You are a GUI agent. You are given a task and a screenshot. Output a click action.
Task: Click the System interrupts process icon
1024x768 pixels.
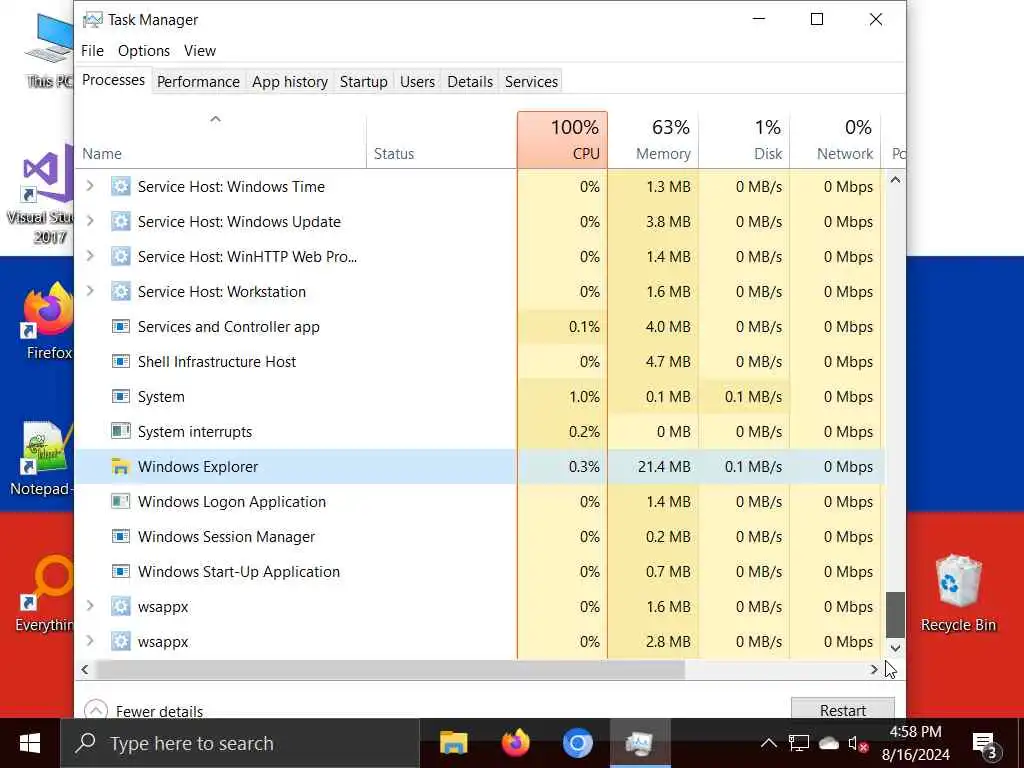(x=121, y=431)
